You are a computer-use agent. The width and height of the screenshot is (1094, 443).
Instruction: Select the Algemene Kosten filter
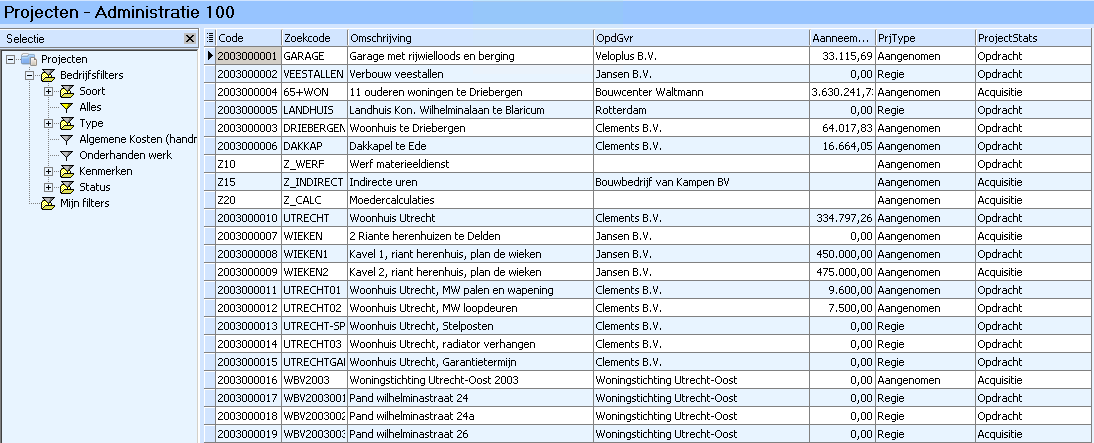(137, 140)
